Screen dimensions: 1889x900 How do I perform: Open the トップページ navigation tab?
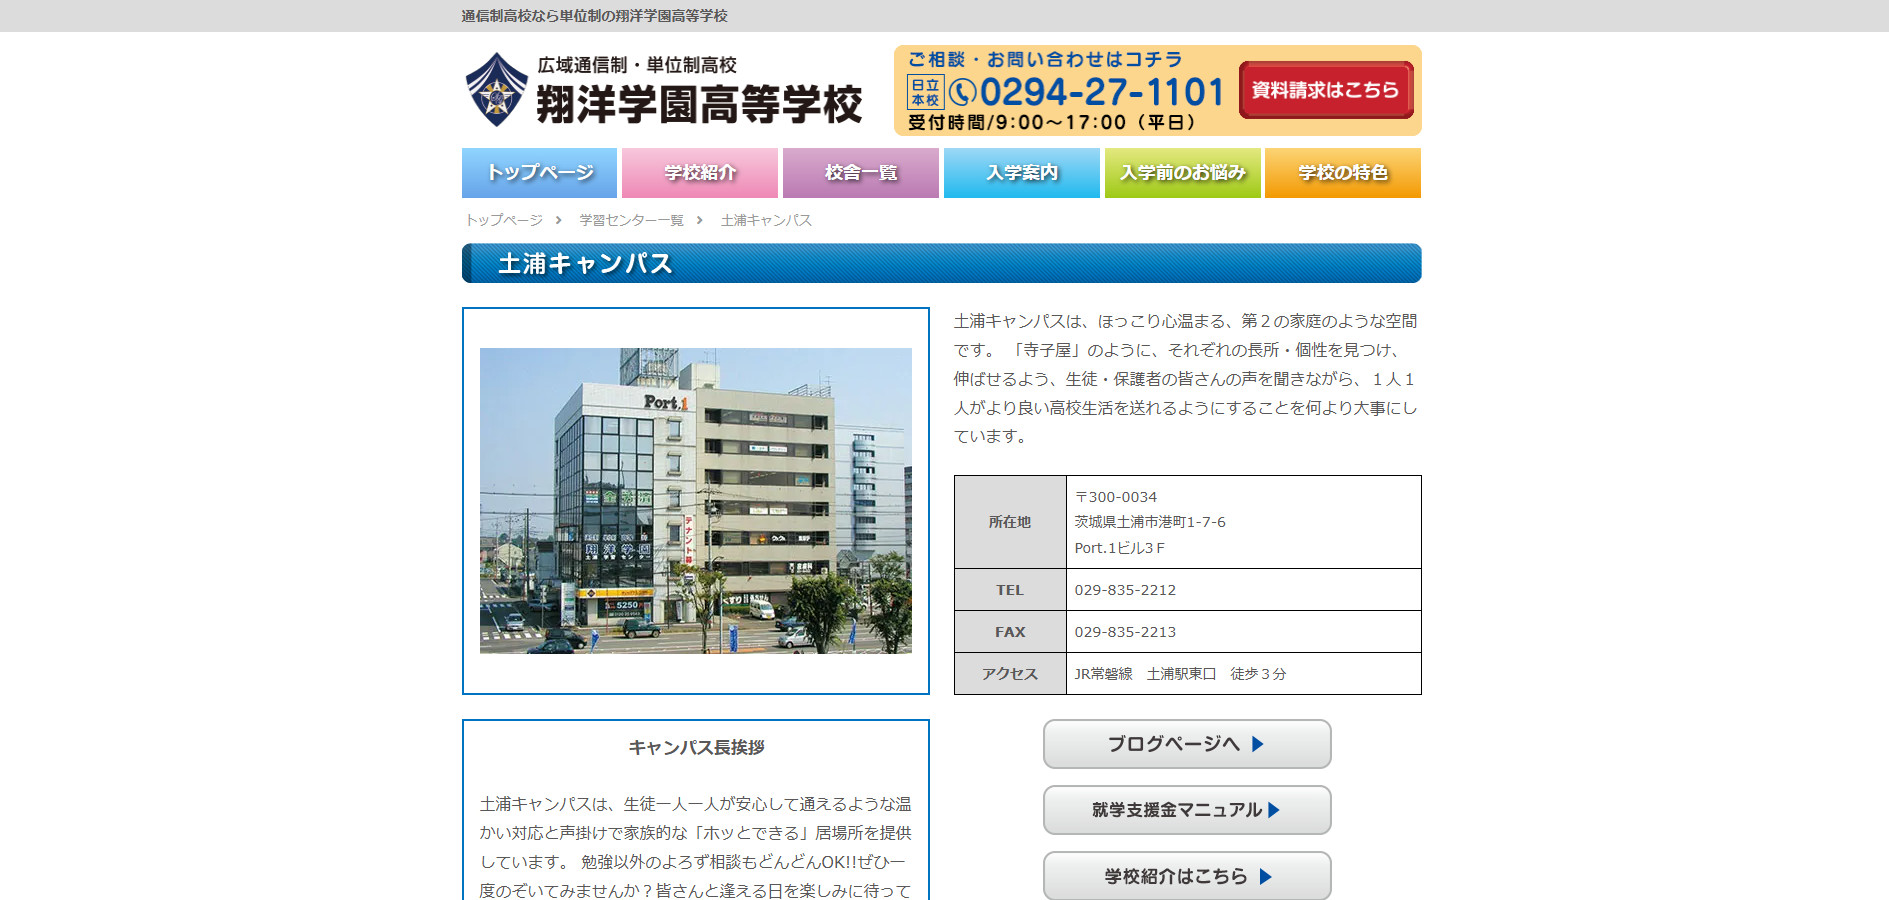tap(539, 173)
